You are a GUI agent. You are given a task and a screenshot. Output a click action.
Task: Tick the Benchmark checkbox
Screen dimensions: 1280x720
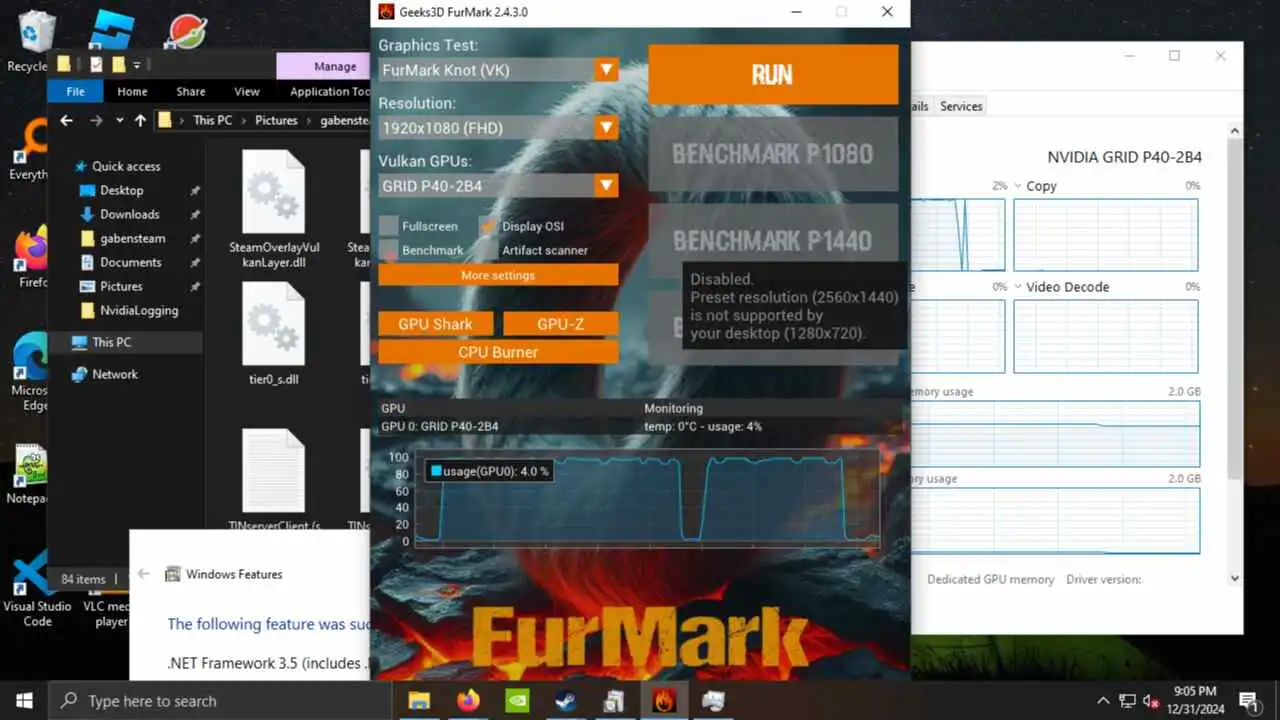point(388,250)
